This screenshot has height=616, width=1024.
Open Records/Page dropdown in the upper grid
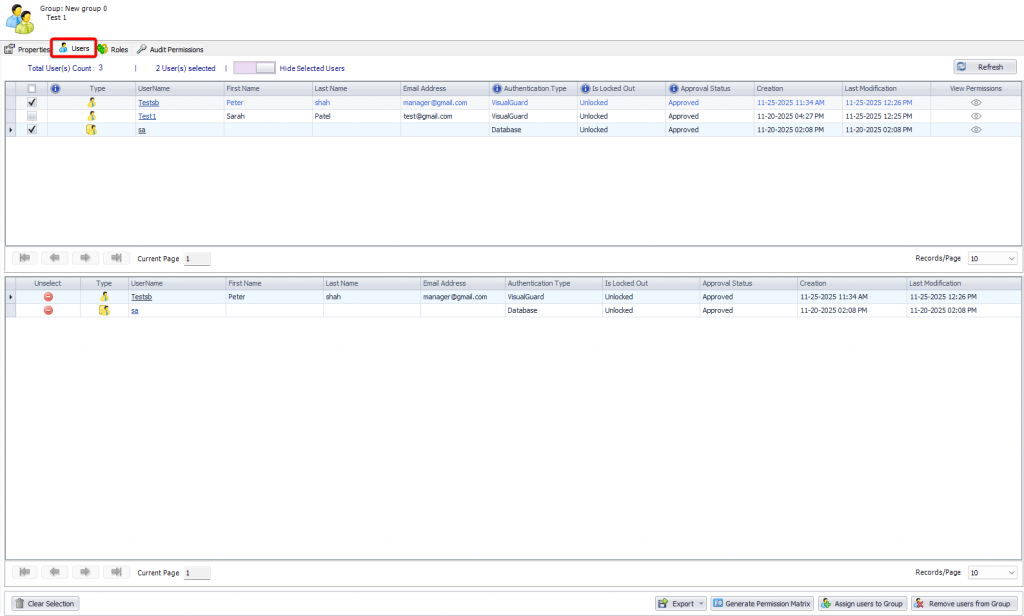[992, 258]
